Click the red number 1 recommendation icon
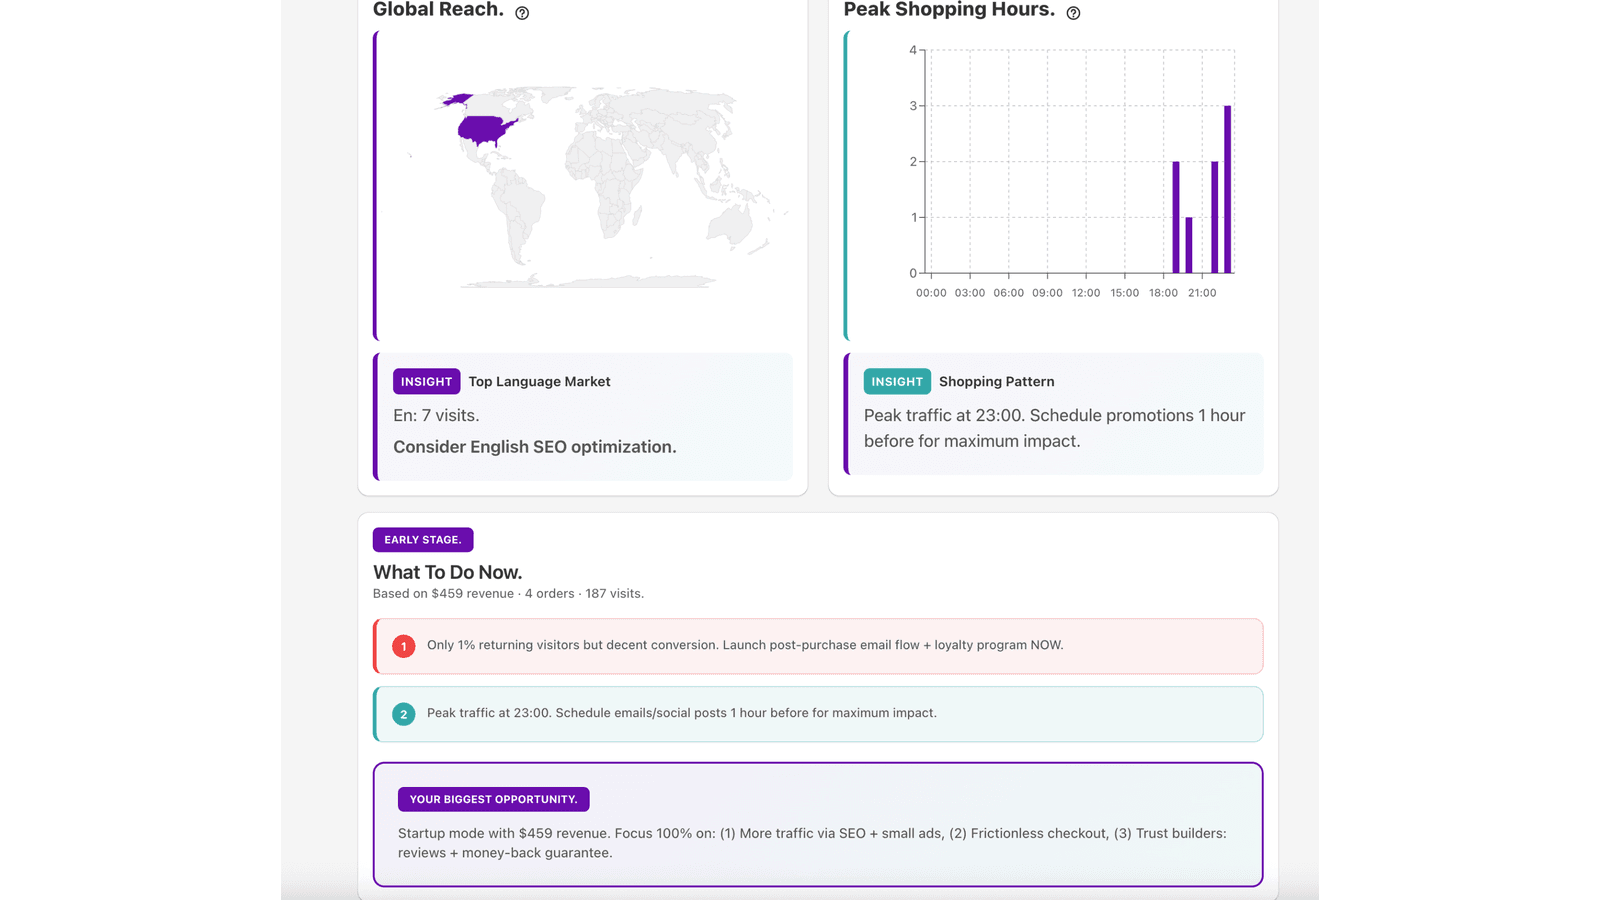The image size is (1600, 900). click(404, 647)
